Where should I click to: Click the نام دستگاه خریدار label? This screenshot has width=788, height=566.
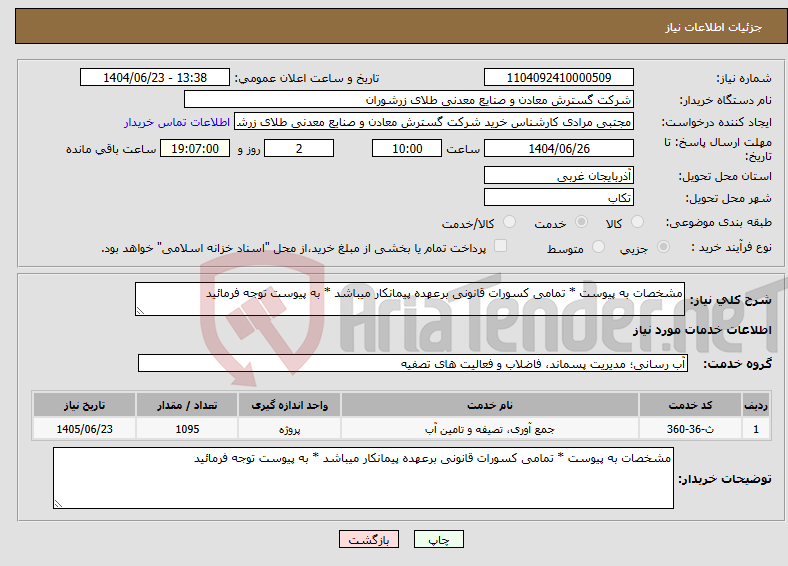[x=726, y=101]
